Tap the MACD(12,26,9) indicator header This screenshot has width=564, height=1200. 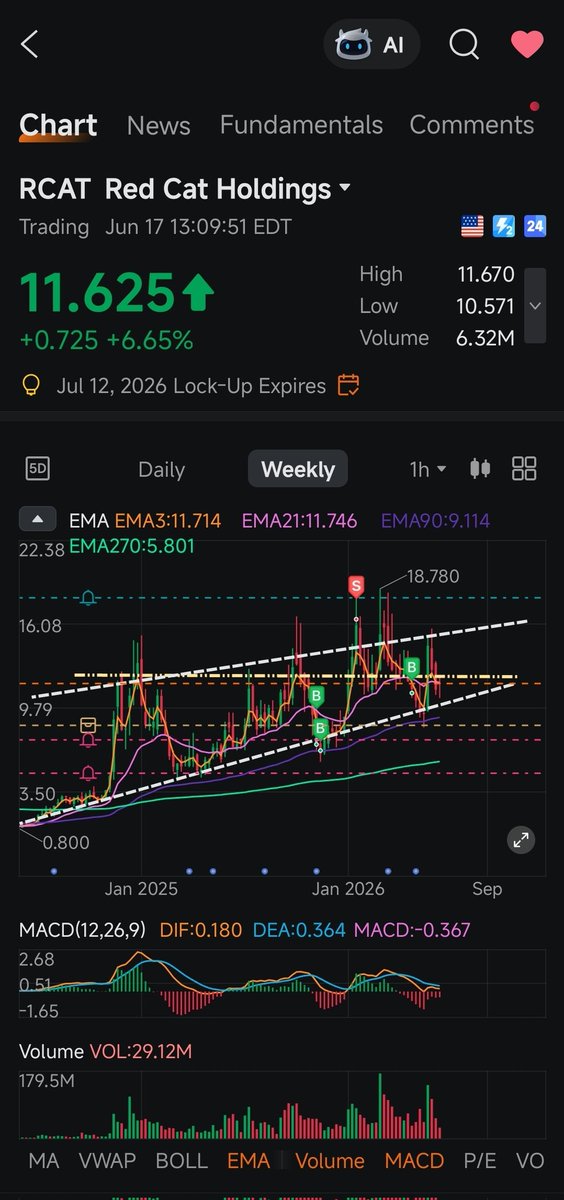[82, 930]
